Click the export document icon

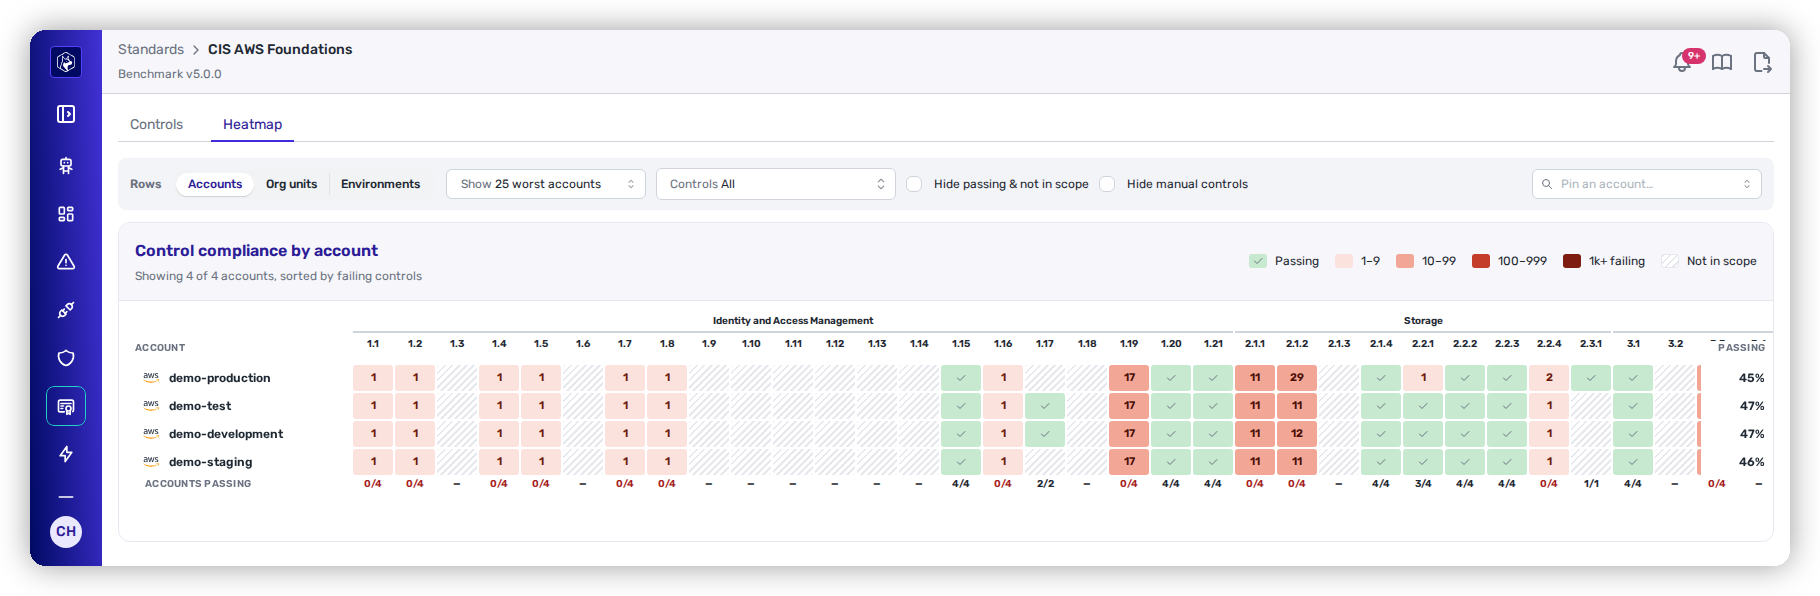(1762, 62)
